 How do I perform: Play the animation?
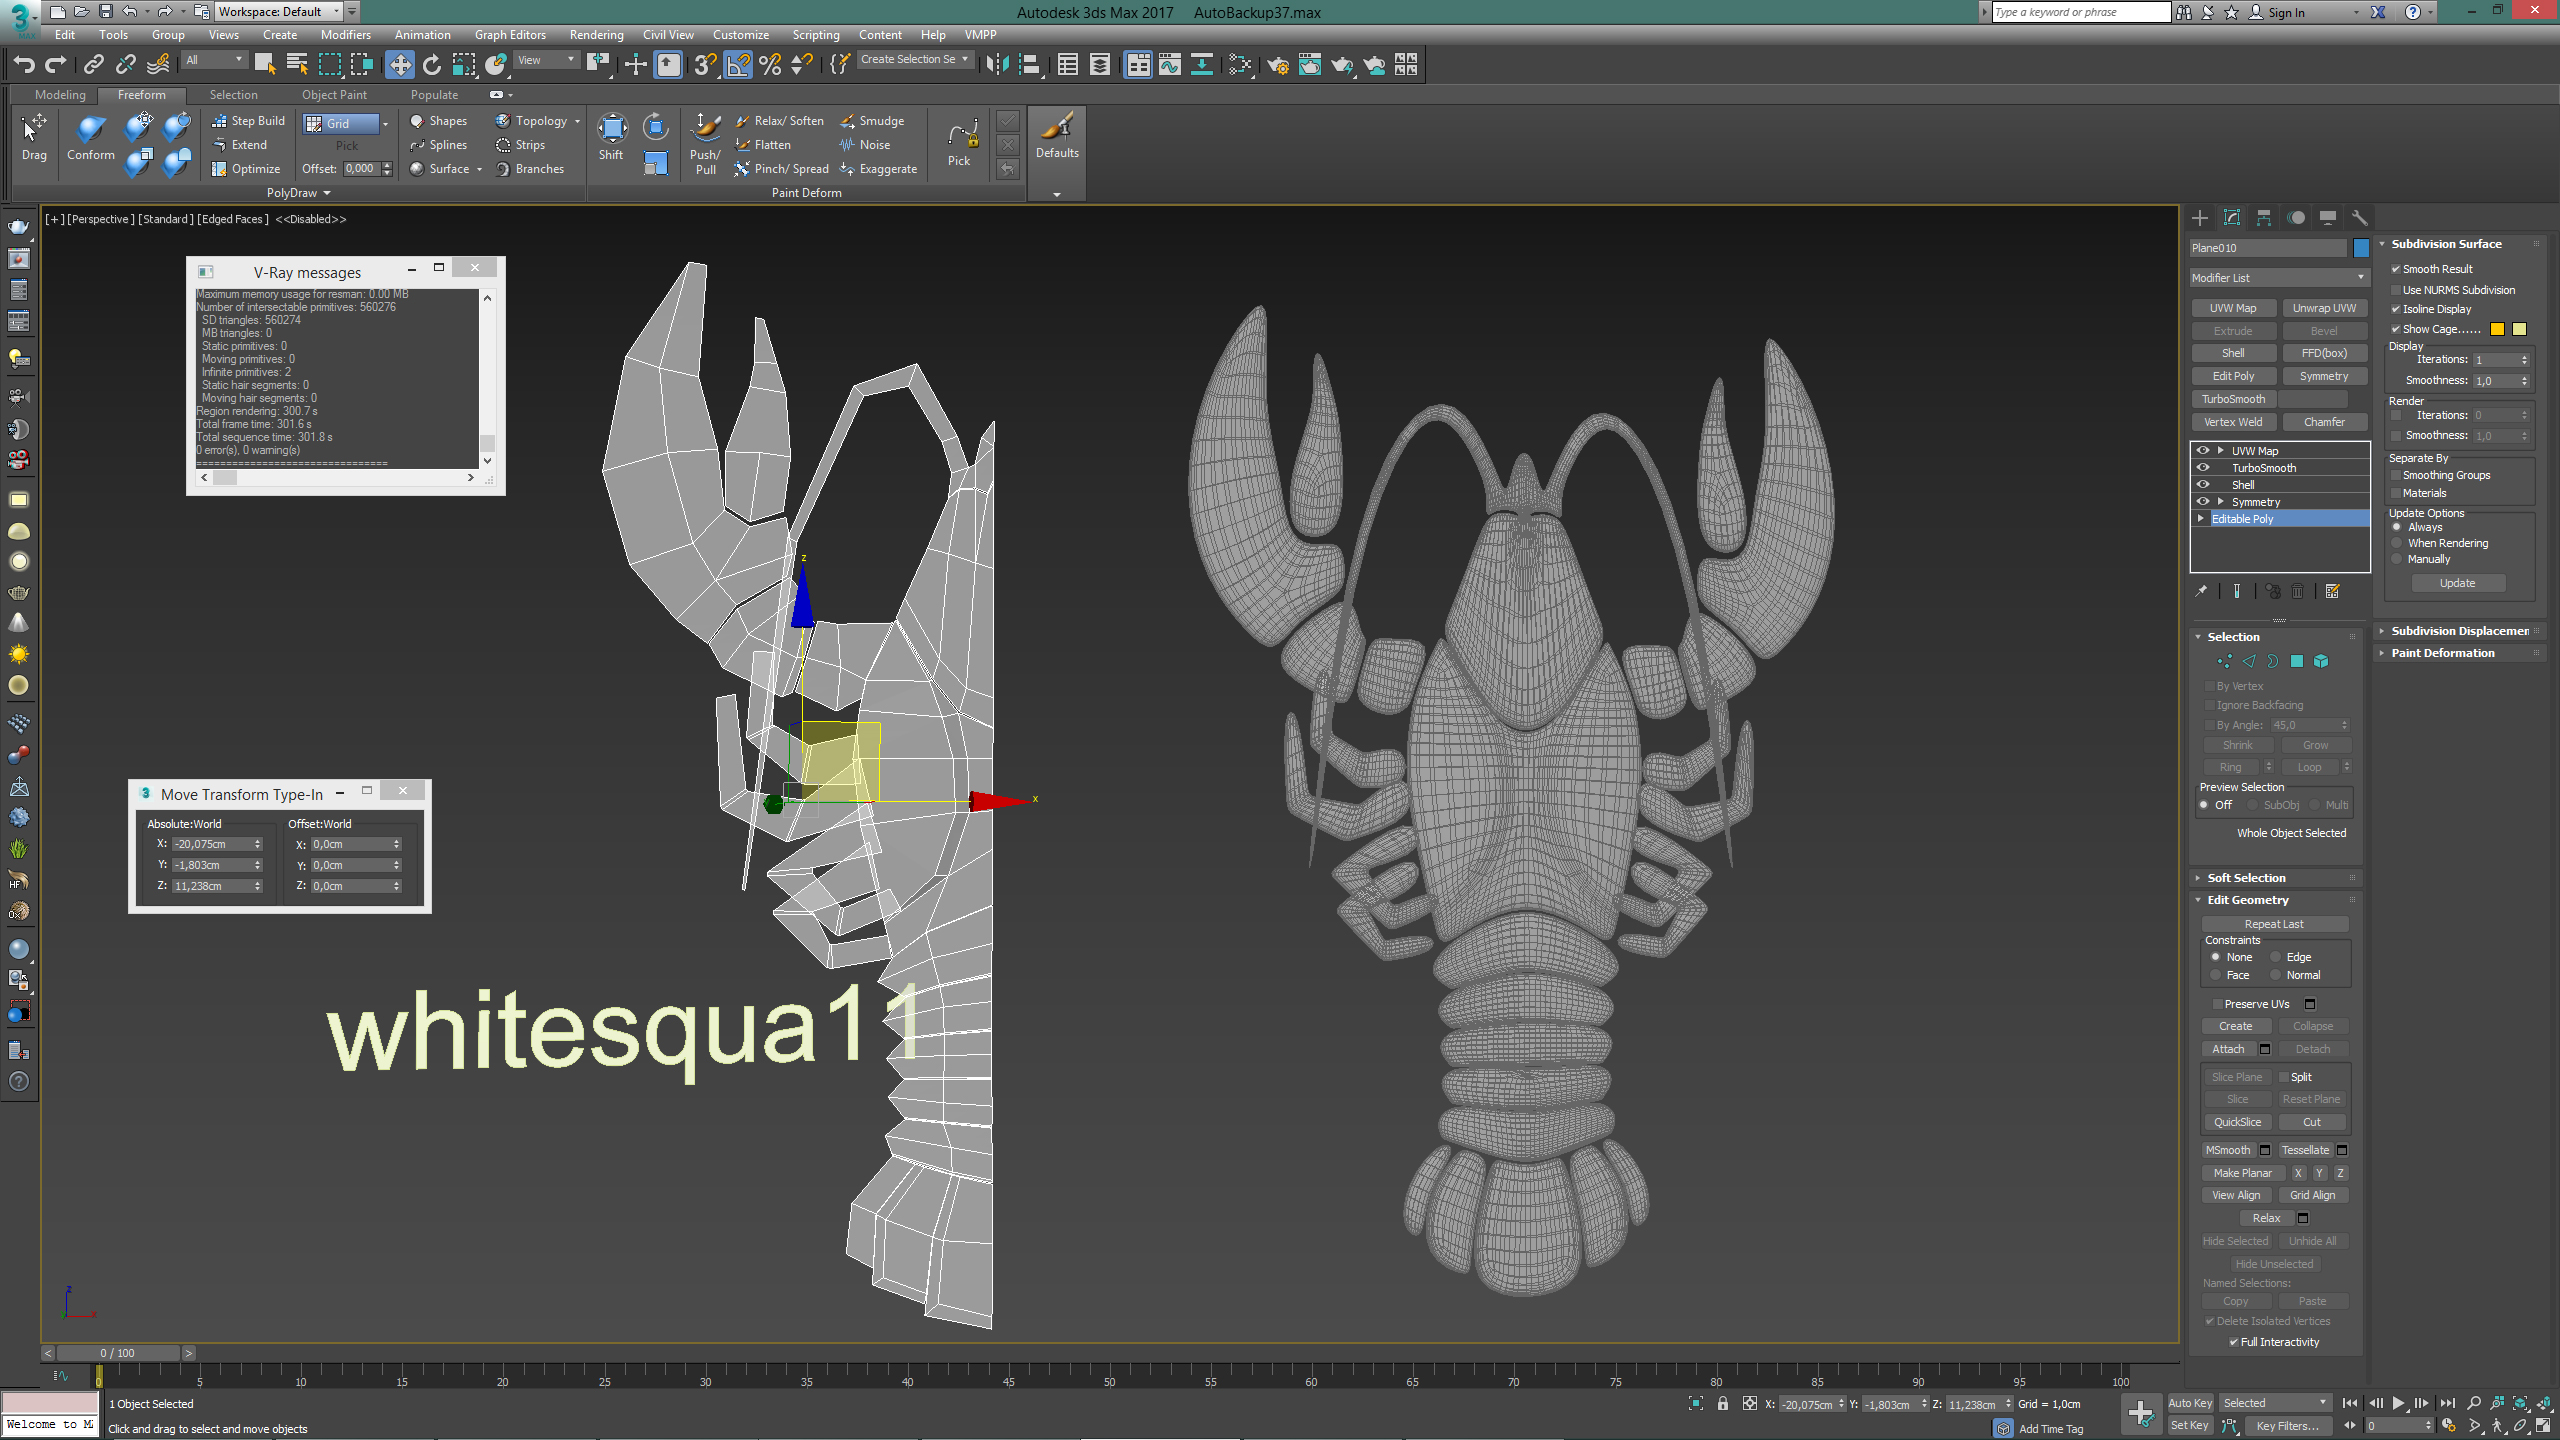coord(2399,1403)
